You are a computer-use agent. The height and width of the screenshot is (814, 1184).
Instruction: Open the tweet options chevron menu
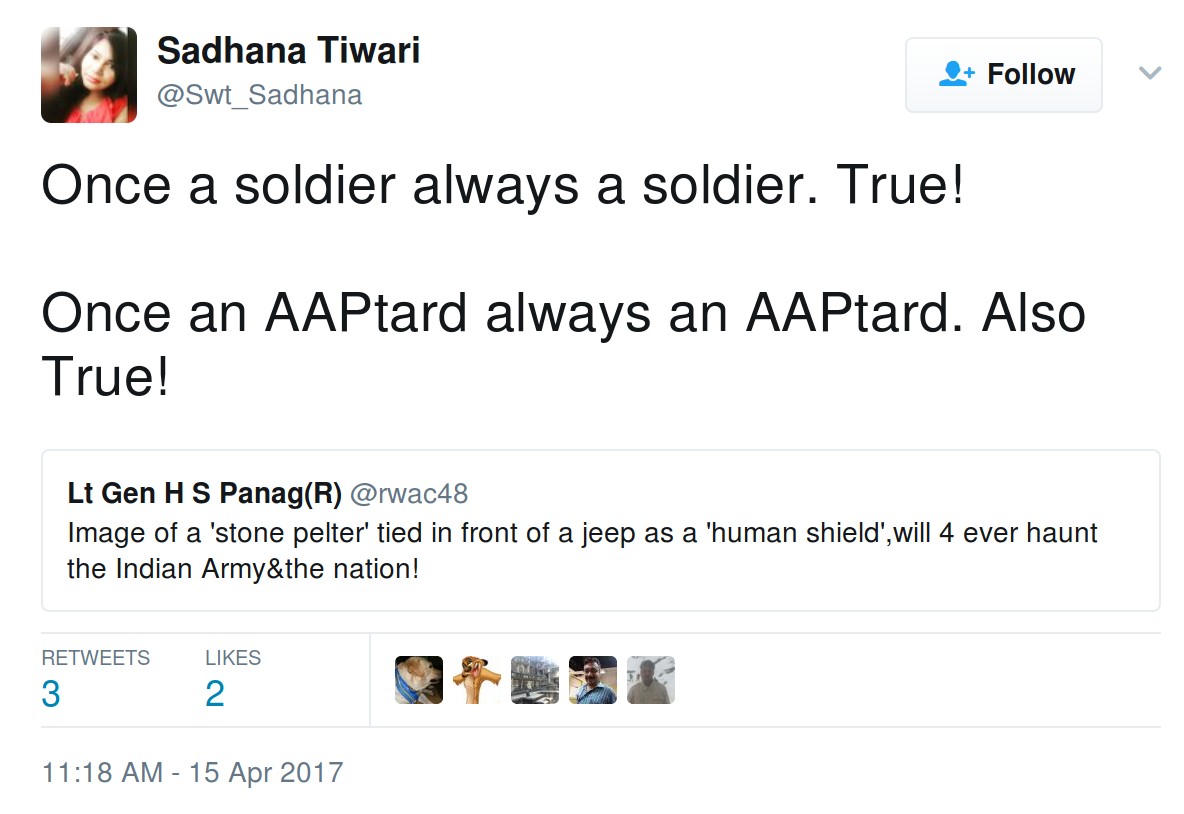(x=1150, y=73)
